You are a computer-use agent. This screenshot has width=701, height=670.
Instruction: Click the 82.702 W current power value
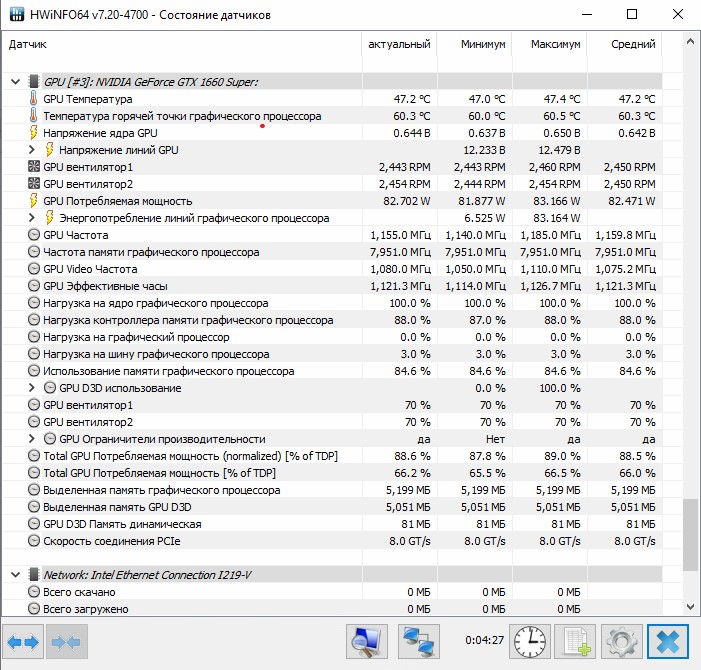[x=406, y=201]
